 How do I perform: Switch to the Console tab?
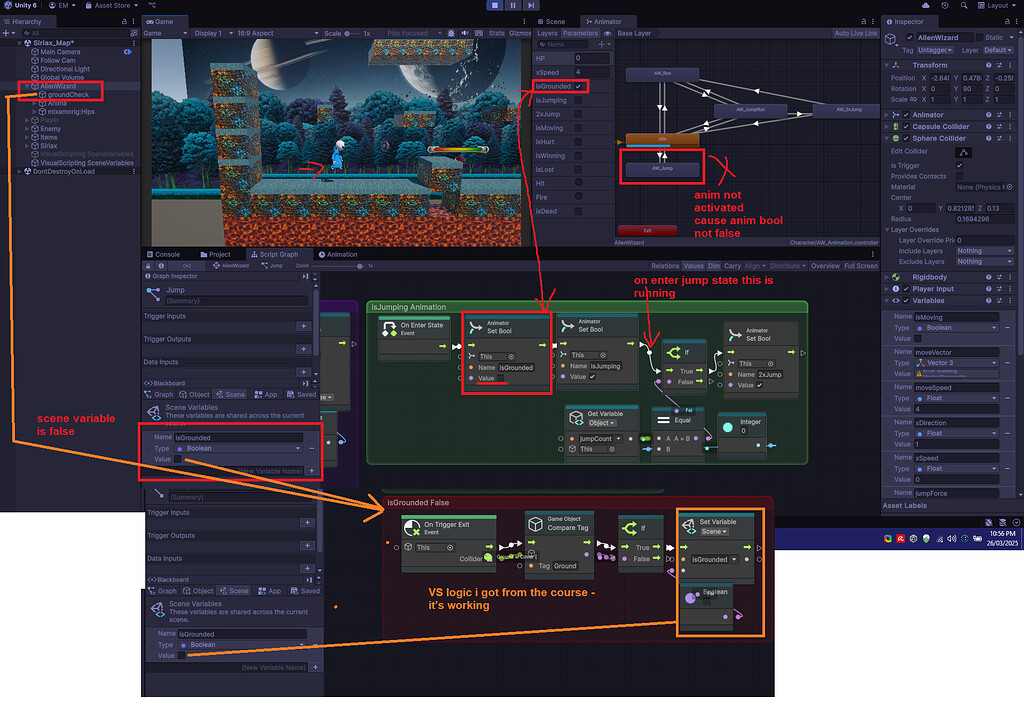point(164,254)
